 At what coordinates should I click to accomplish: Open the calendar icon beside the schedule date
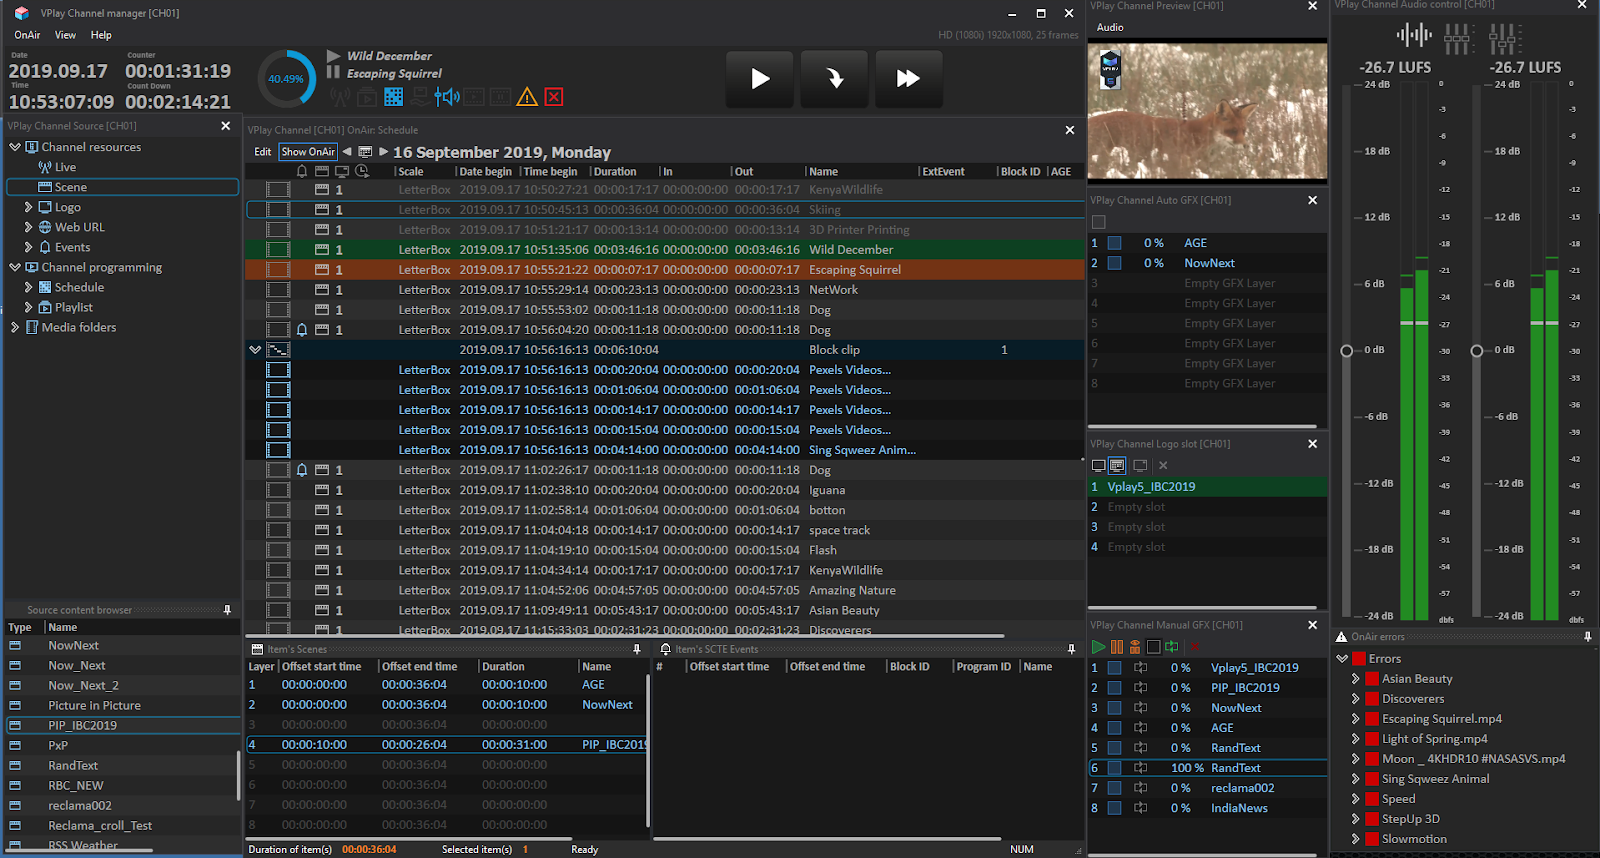pyautogui.click(x=365, y=152)
